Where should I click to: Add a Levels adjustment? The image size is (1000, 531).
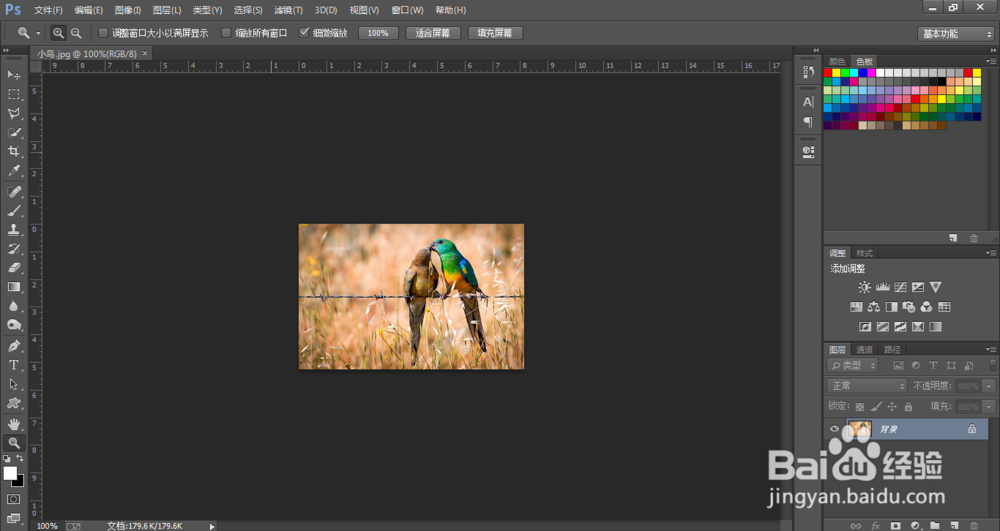pyautogui.click(x=882, y=287)
